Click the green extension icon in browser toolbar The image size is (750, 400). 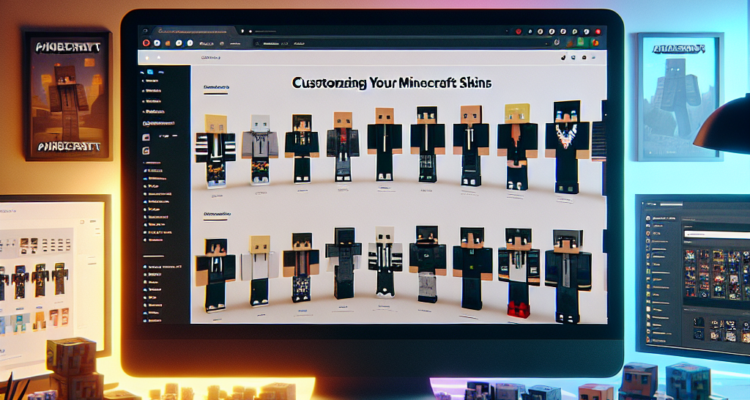point(580,43)
